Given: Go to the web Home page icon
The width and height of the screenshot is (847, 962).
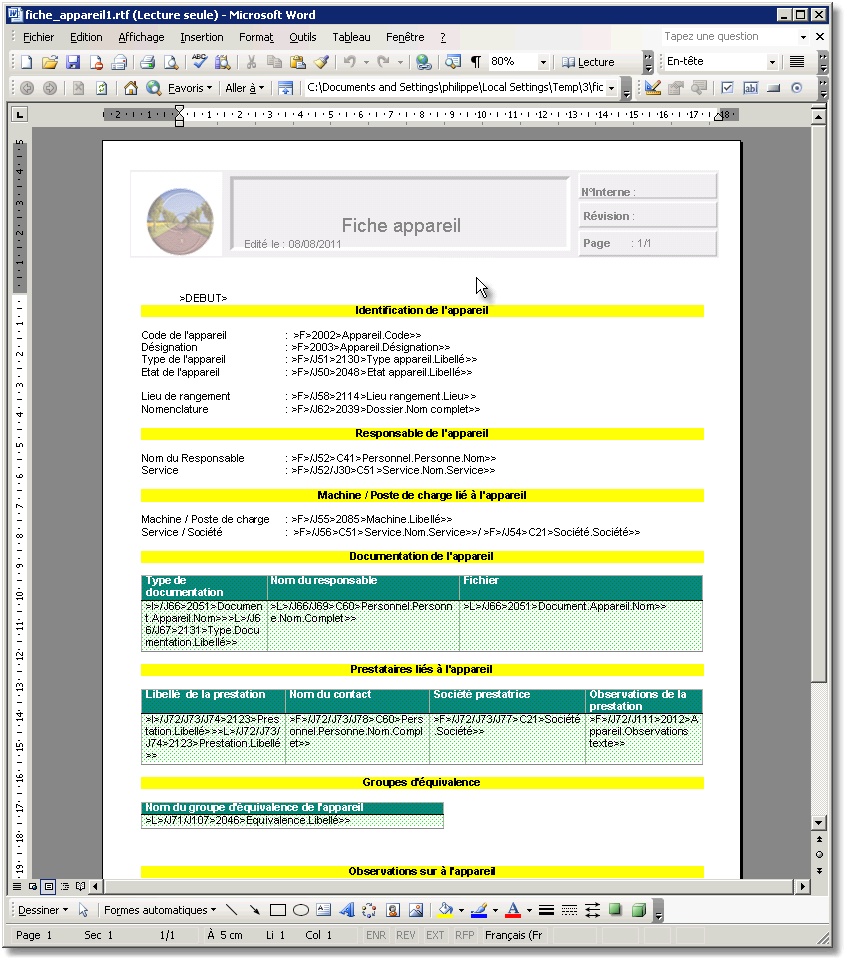Looking at the screenshot, I should [x=130, y=88].
